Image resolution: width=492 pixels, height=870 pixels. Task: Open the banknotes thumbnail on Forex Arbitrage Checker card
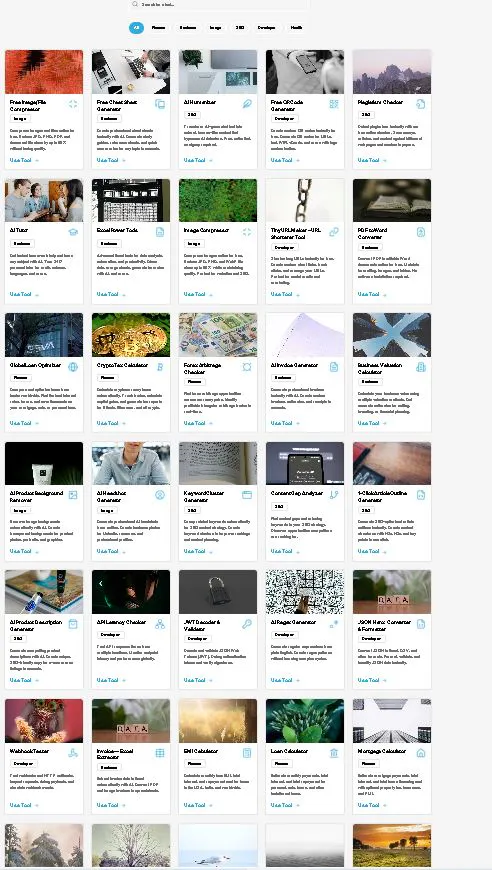coord(218,335)
